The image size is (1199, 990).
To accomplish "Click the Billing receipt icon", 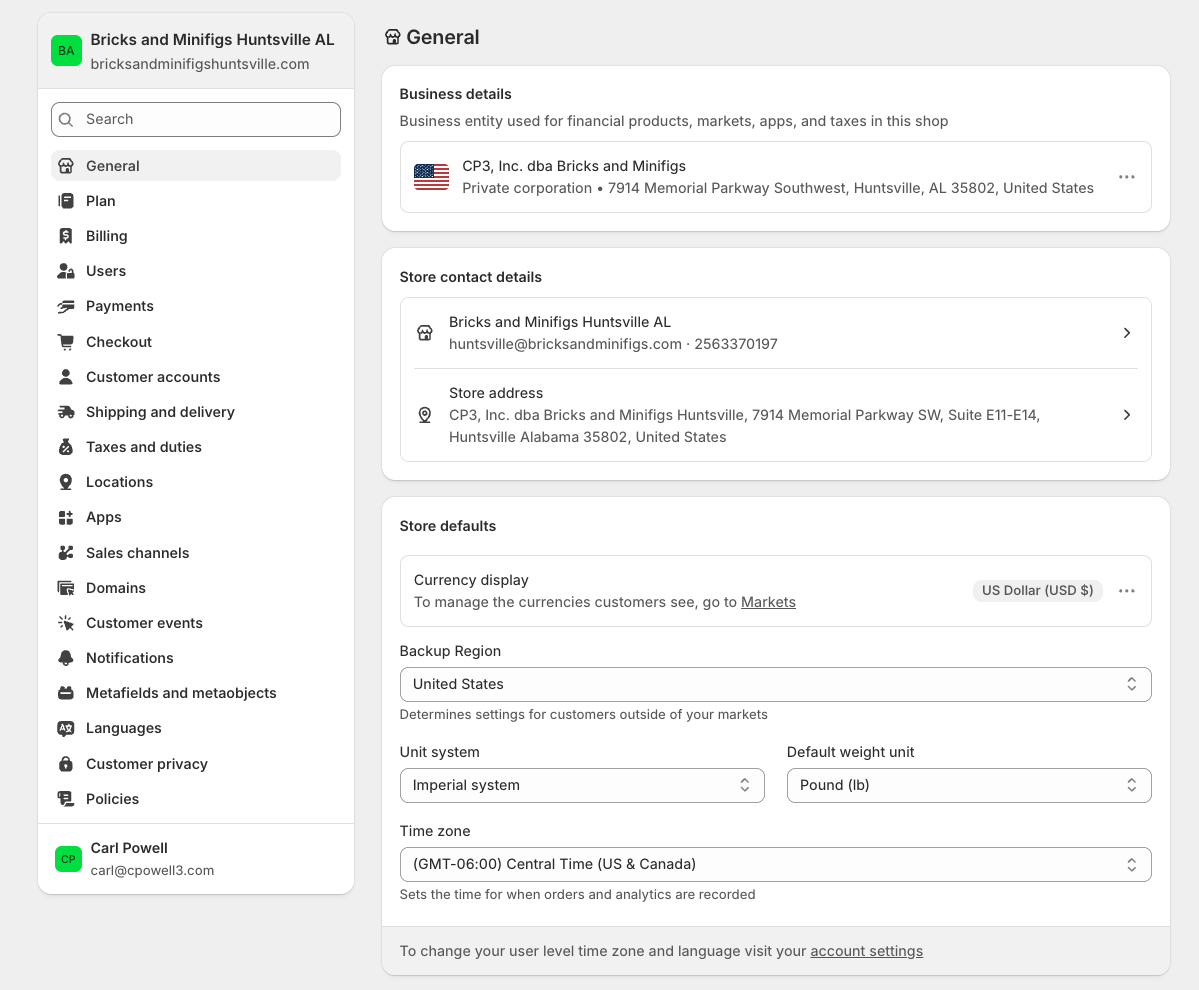I will pos(66,236).
